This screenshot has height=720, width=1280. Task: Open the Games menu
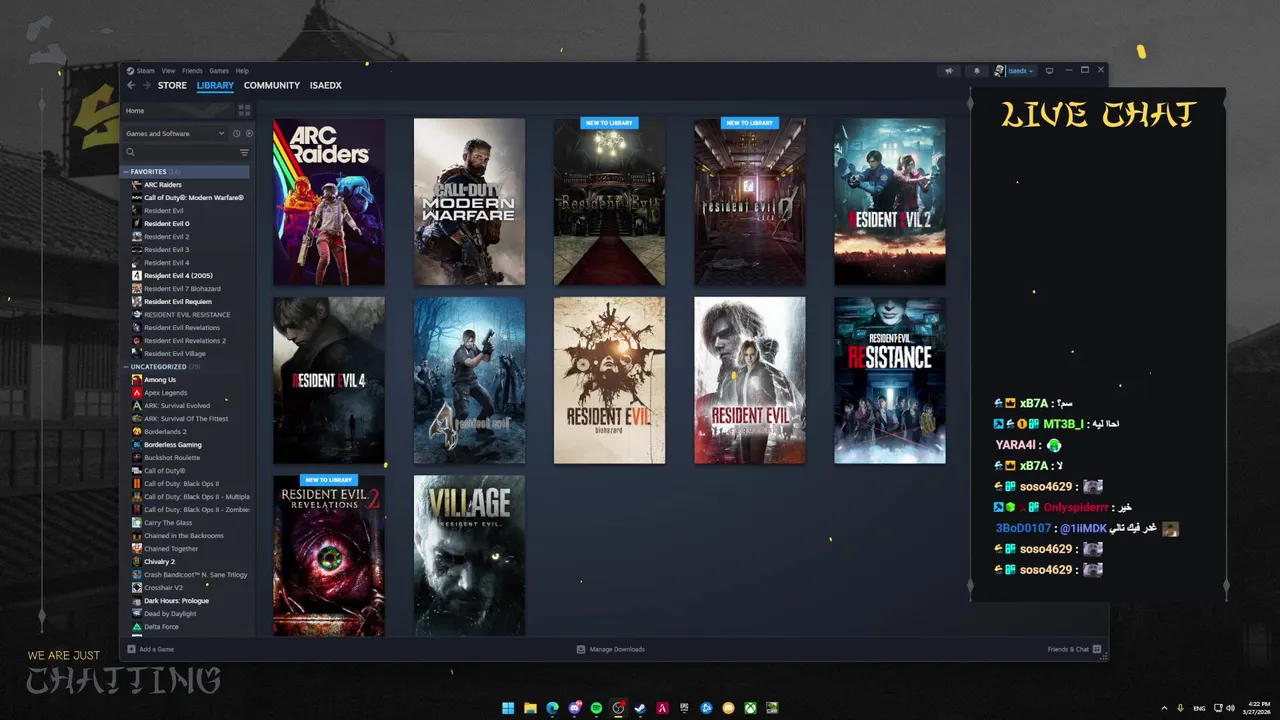[219, 71]
